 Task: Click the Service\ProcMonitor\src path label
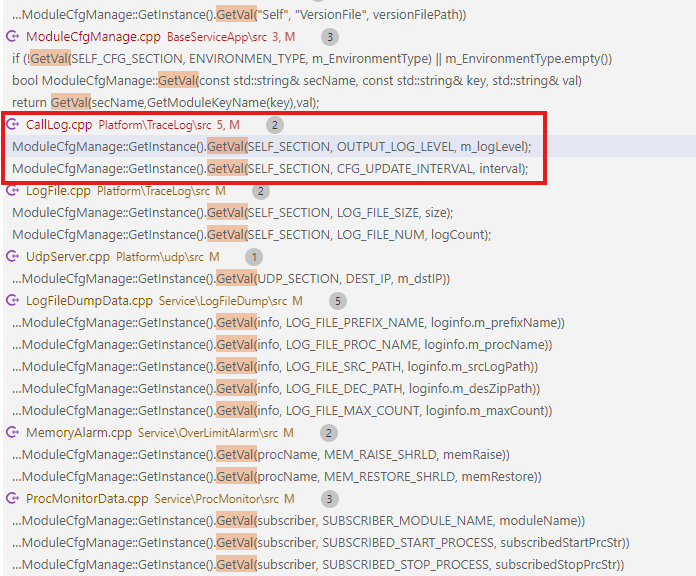tap(217, 499)
